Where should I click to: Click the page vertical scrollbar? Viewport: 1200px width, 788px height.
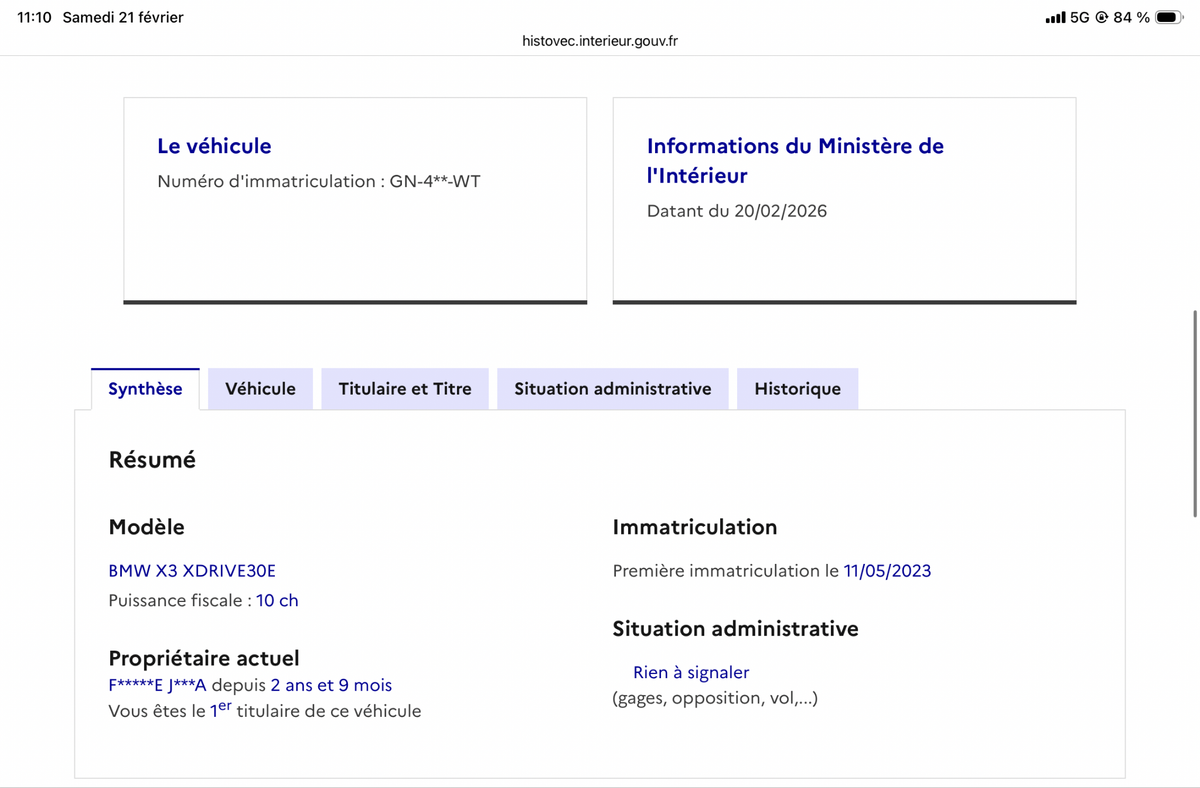tap(1195, 413)
